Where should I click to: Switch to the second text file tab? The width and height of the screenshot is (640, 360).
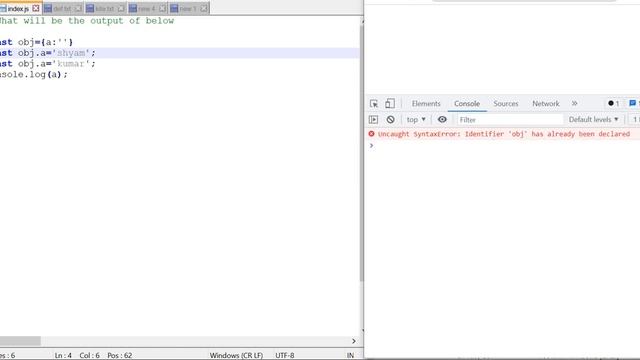62,9
